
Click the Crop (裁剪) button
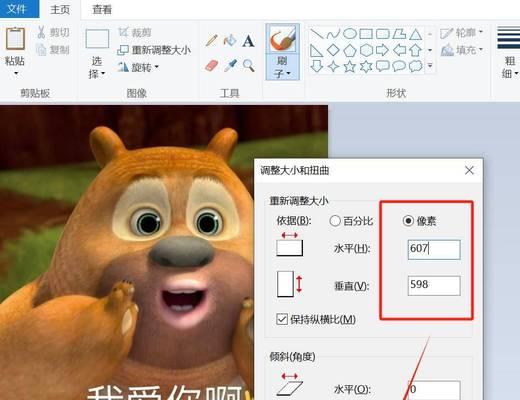135,32
